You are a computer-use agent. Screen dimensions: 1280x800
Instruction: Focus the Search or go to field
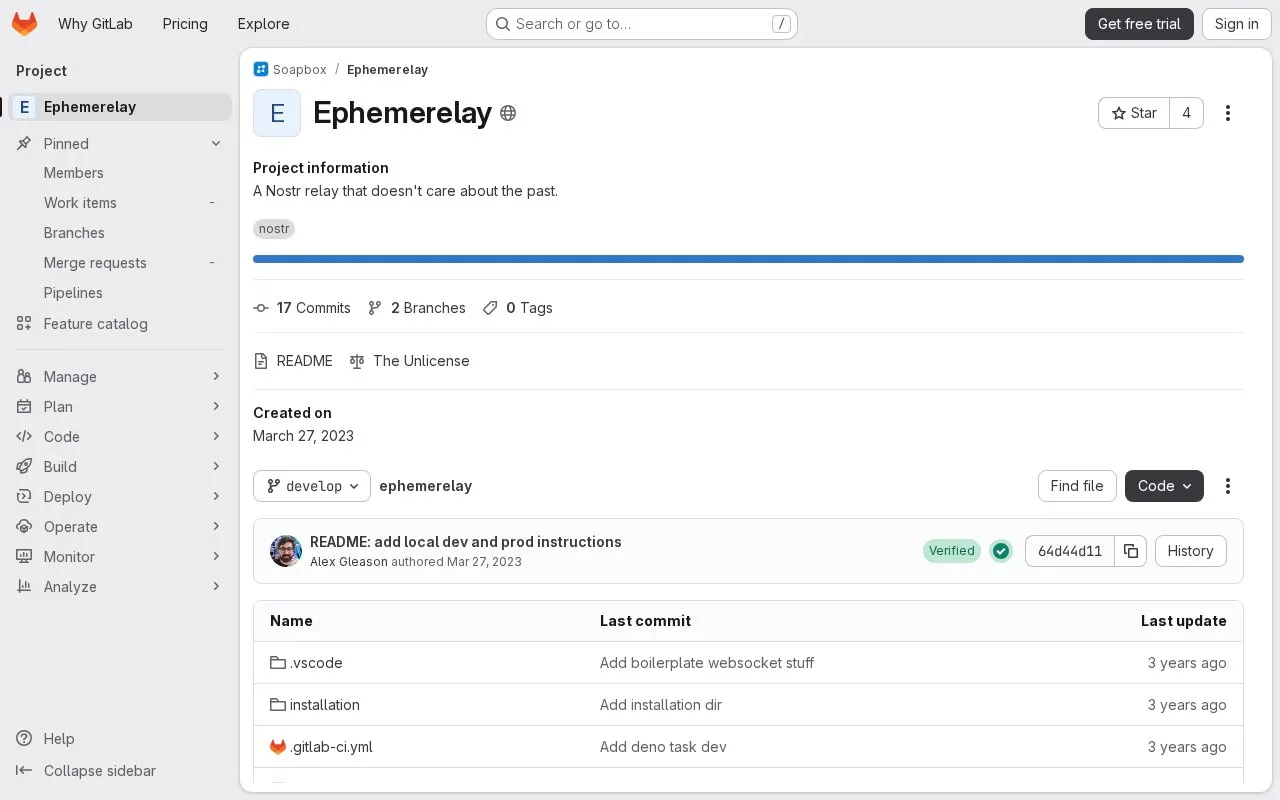(x=642, y=24)
